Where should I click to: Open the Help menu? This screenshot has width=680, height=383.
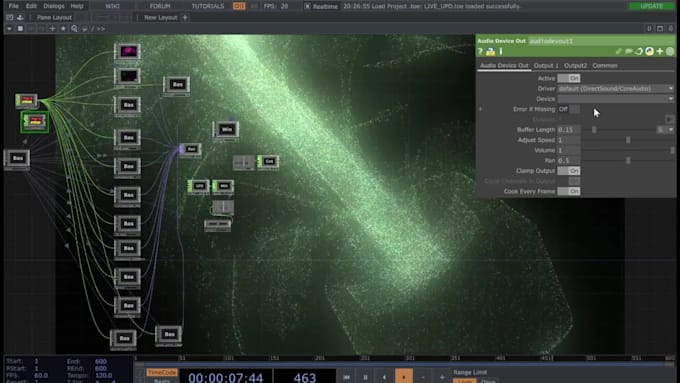pos(77,6)
